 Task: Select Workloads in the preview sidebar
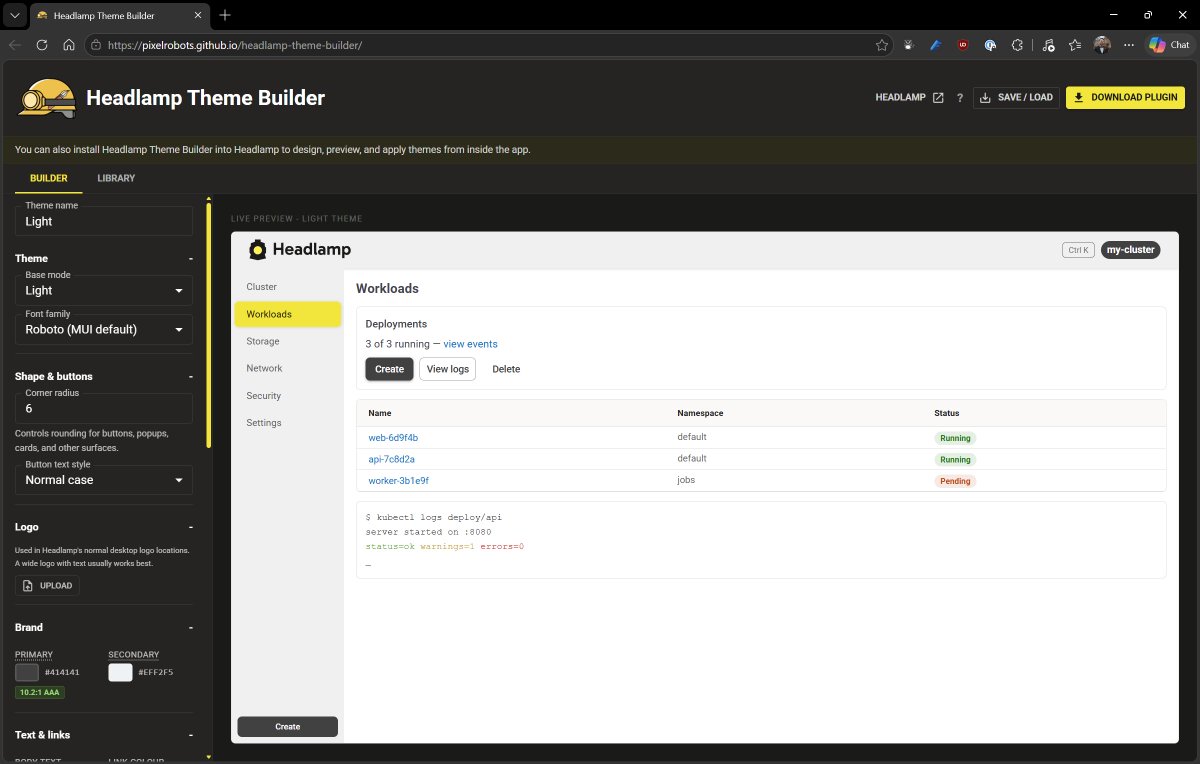(287, 314)
